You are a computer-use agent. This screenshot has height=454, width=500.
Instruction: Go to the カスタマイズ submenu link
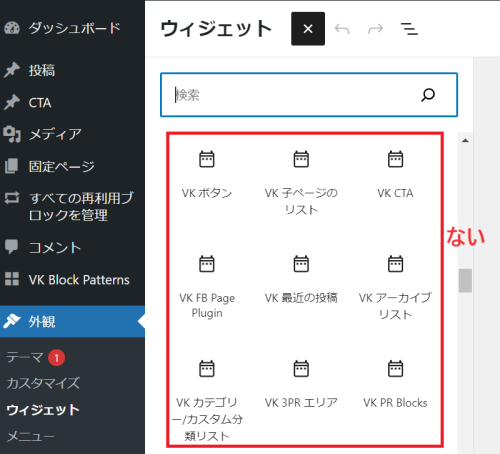[43, 383]
